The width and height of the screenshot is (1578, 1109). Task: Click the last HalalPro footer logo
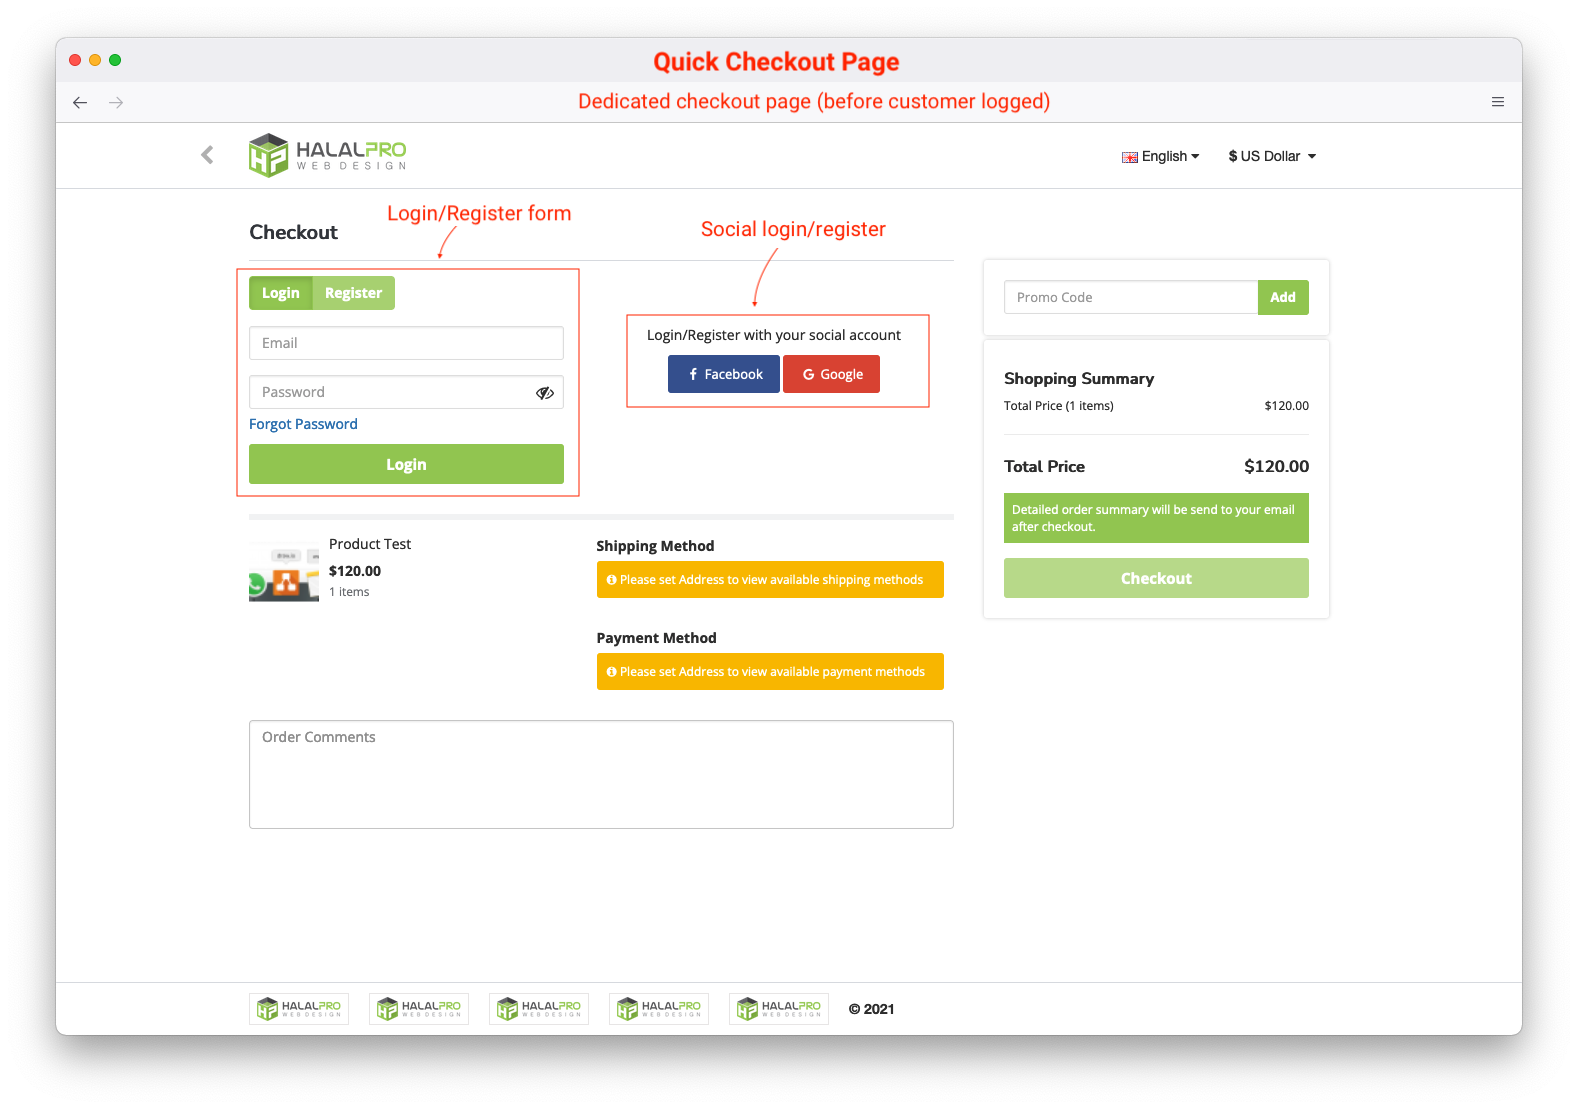(779, 1009)
